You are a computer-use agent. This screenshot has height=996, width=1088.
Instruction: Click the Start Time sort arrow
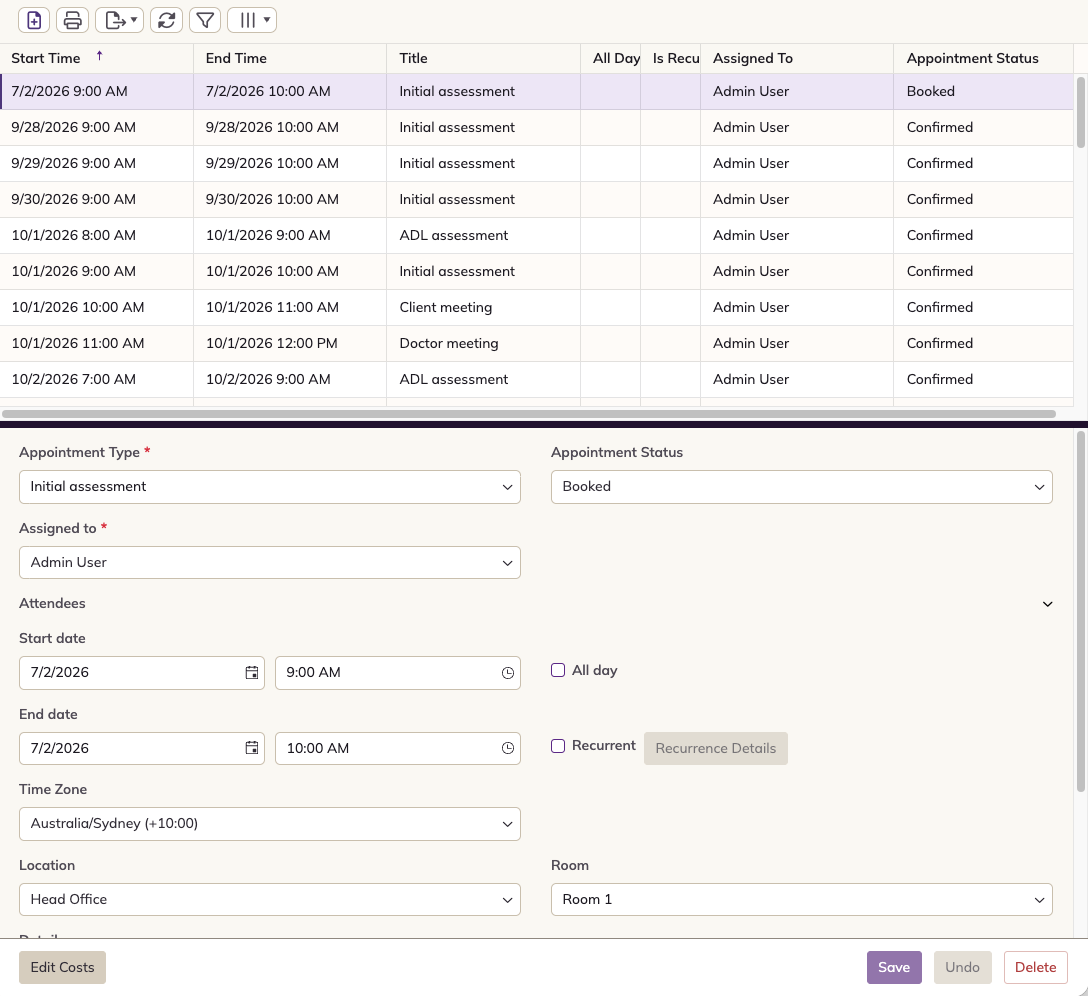(99, 56)
